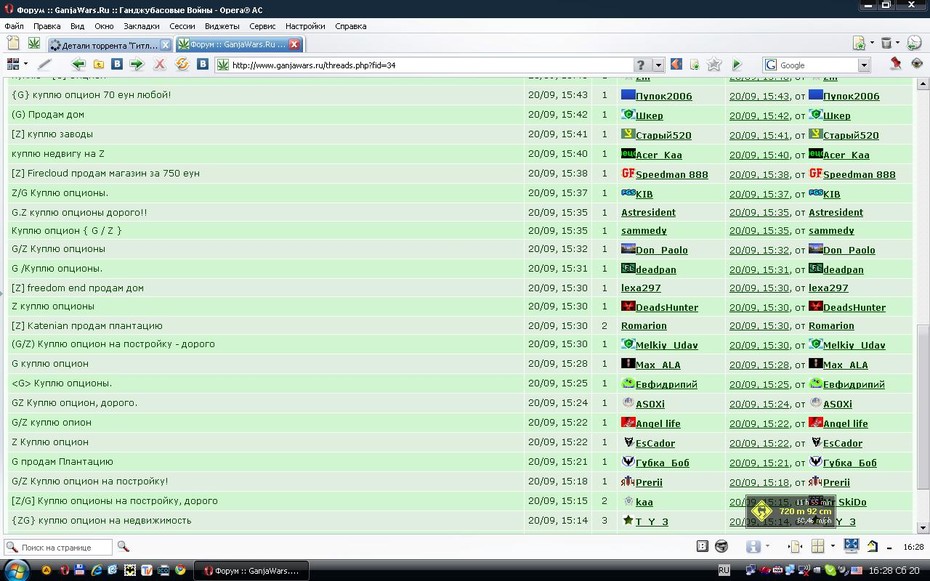The height and width of the screenshot is (581, 930).
Task: Close the Форум GanjaWars.Ru tab
Action: pos(294,44)
